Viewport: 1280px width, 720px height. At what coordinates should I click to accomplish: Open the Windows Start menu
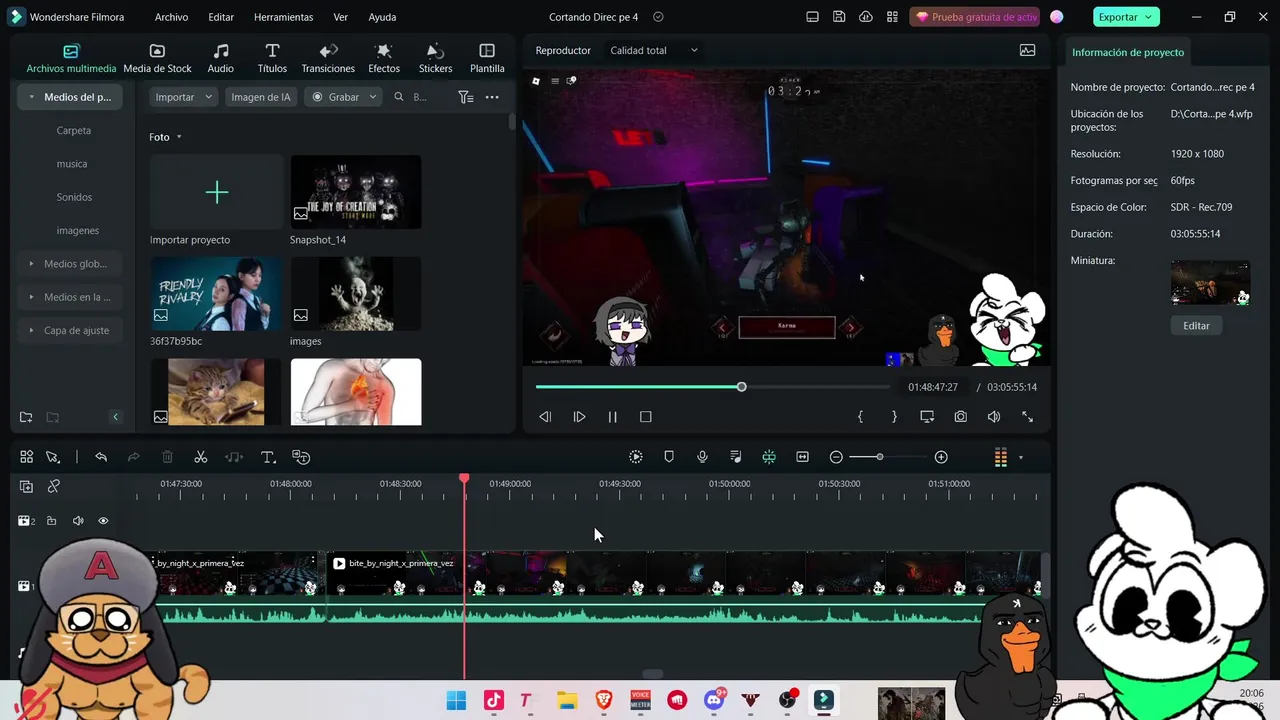click(x=456, y=700)
